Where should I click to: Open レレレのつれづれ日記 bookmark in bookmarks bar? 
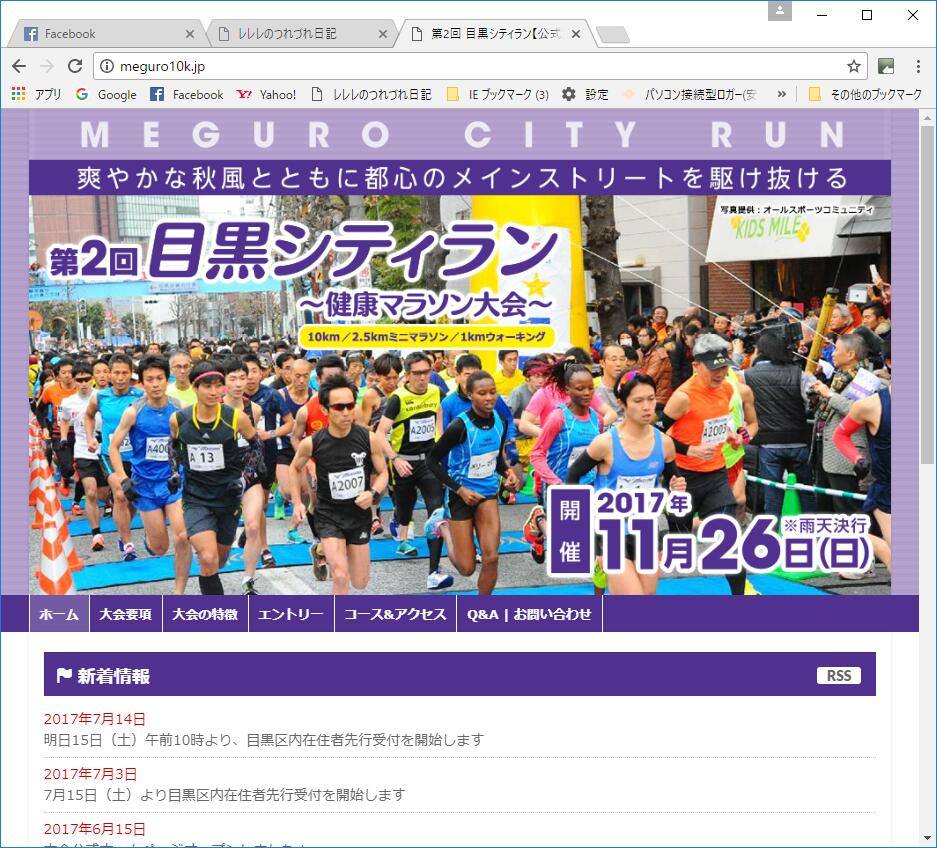click(371, 94)
